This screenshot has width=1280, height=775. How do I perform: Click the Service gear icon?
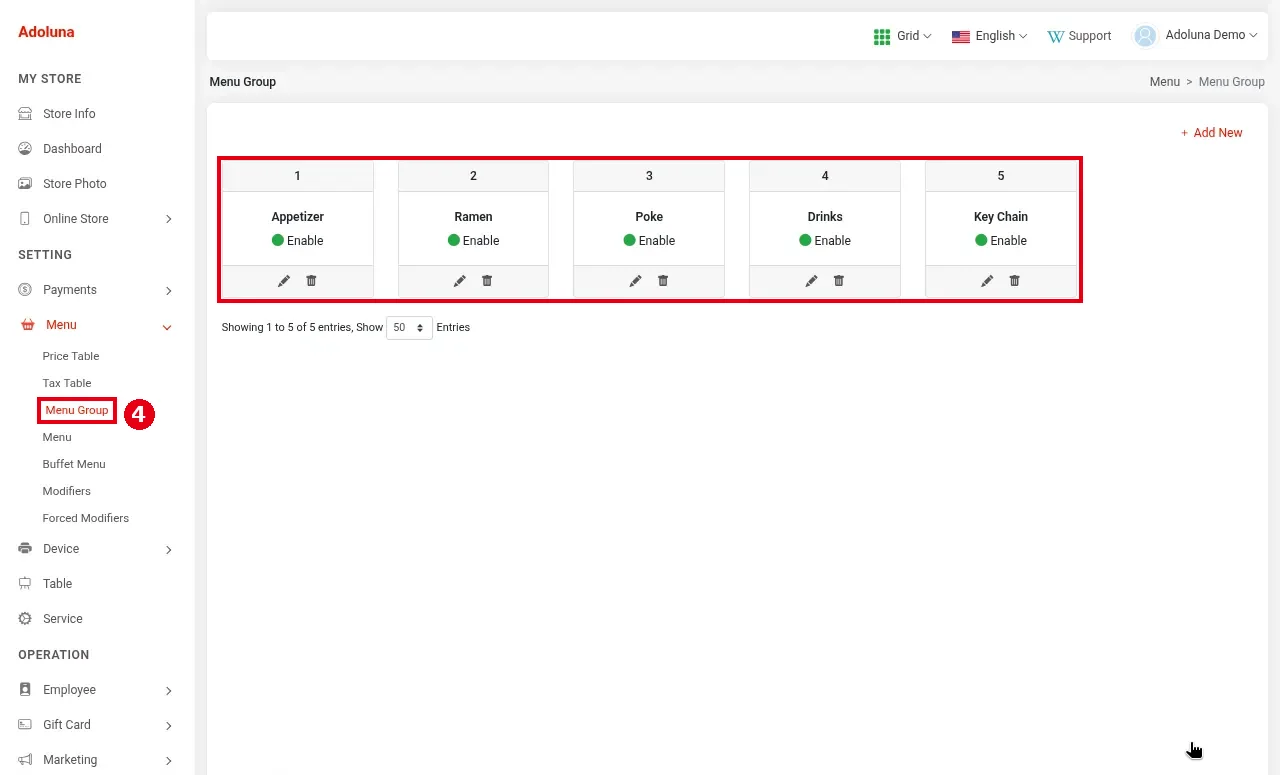[25, 619]
